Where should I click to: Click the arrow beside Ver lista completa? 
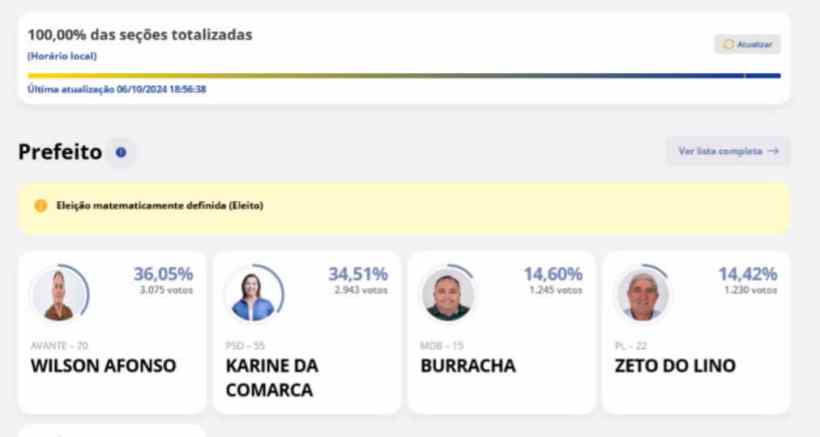click(x=773, y=151)
